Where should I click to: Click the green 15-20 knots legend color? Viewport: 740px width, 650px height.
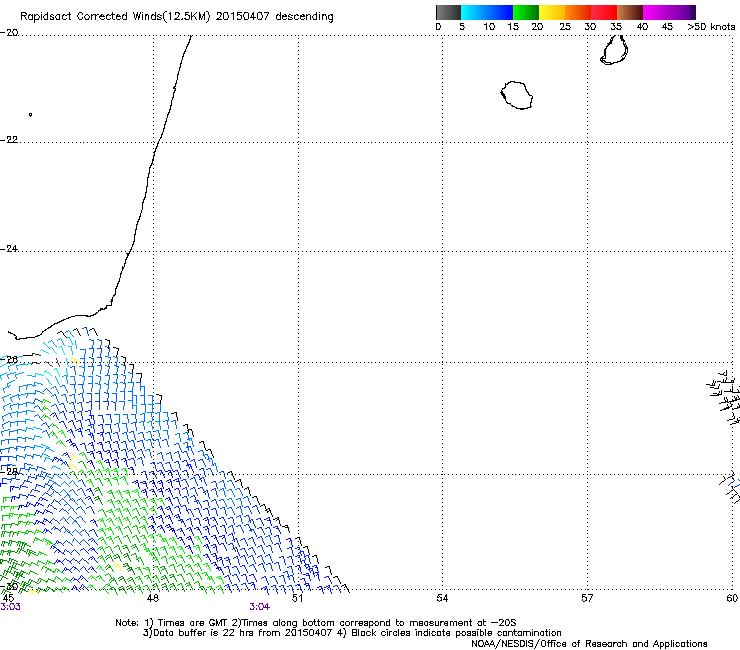526,12
